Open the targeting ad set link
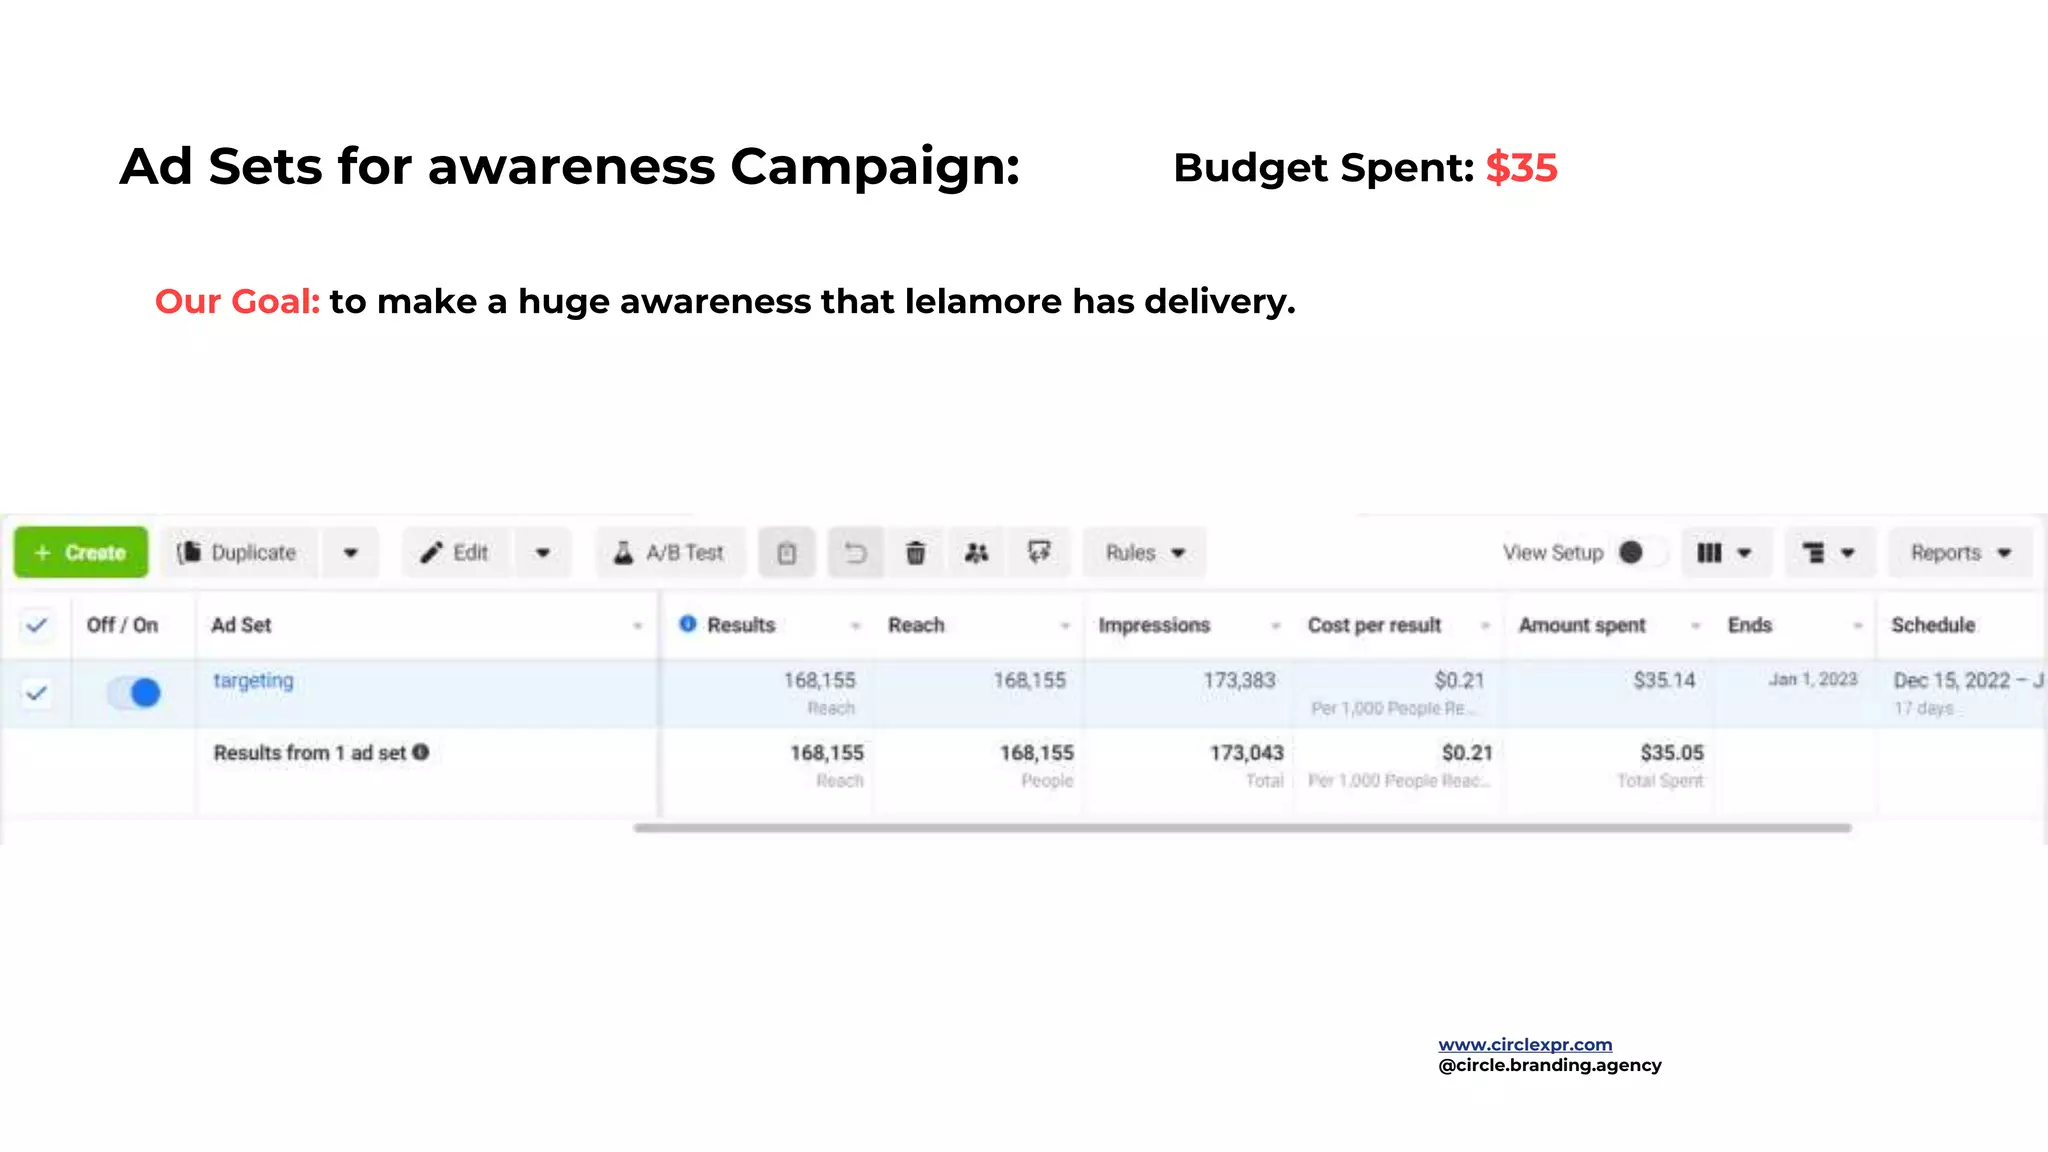Image resolution: width=2048 pixels, height=1152 pixels. click(x=253, y=681)
